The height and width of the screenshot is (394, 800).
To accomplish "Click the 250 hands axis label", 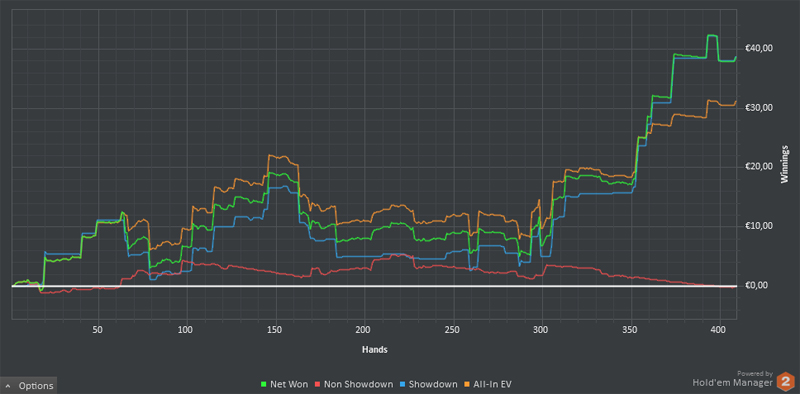I will 453,330.
